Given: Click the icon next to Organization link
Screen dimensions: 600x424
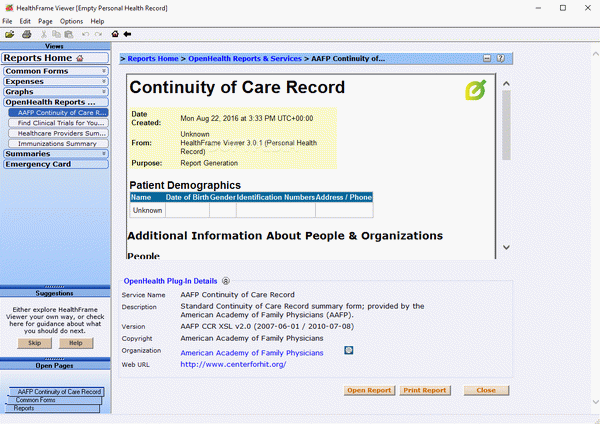Looking at the screenshot, I should 349,350.
